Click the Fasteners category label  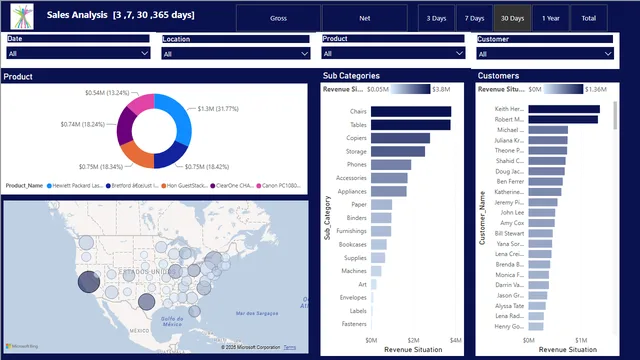(354, 324)
